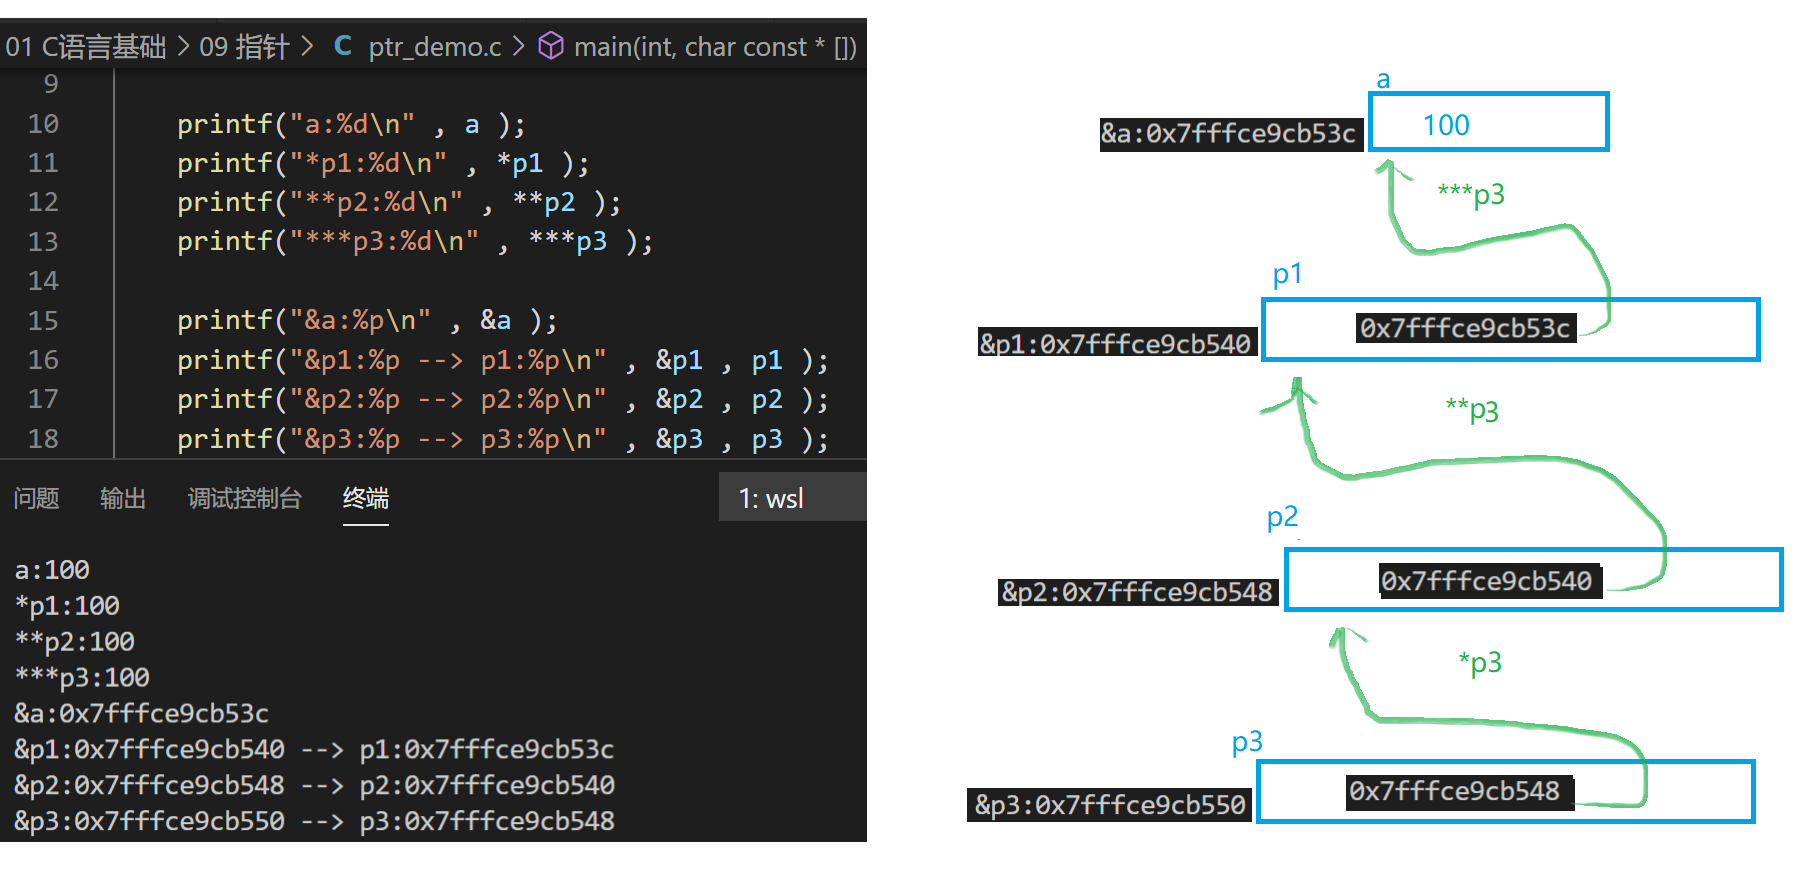The height and width of the screenshot is (869, 1806).
Task: Expand breadcrumb chevron after ptr_demo.c
Action: (x=519, y=47)
